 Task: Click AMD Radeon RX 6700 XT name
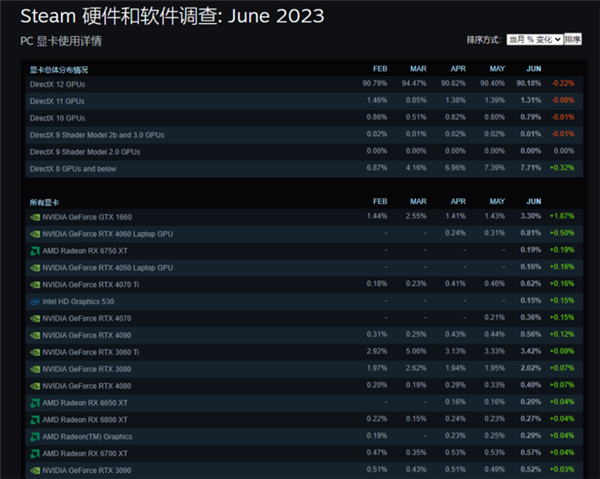(x=85, y=454)
